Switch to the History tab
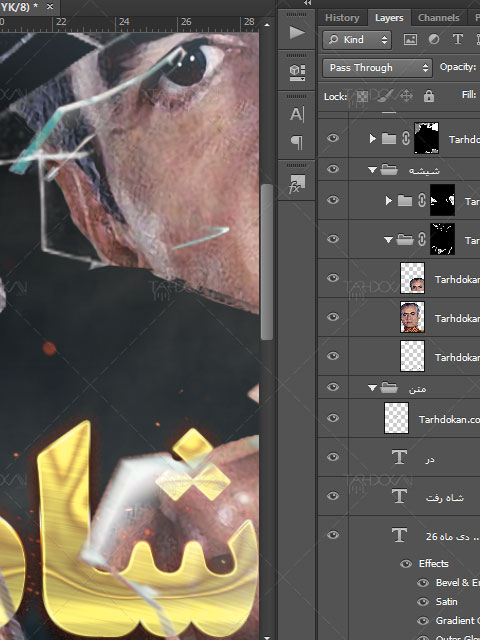Screen dimensions: 480x640 point(342,18)
